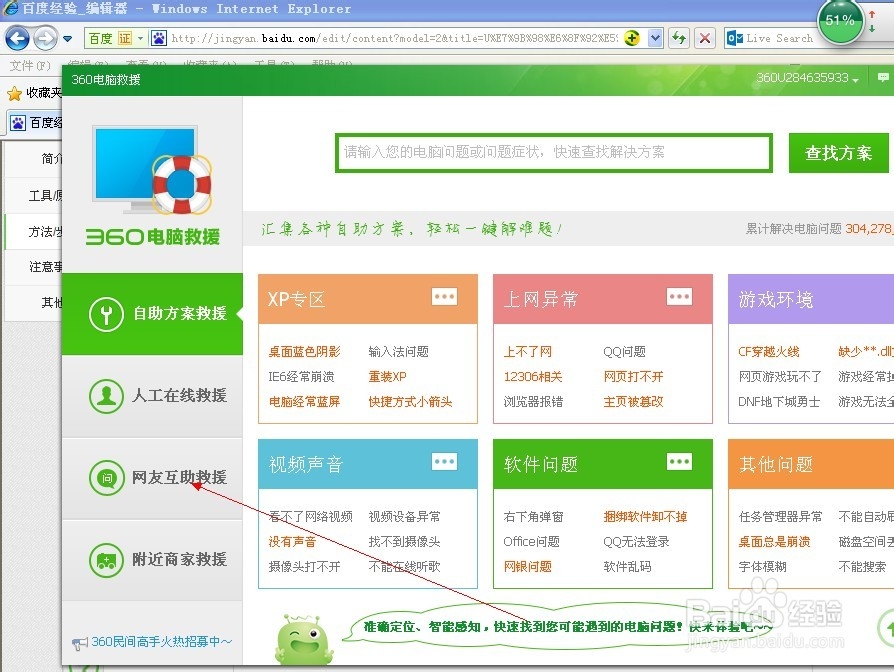Image resolution: width=894 pixels, height=672 pixels.
Task: Open QQ无法登录 solution link
Action: (636, 542)
